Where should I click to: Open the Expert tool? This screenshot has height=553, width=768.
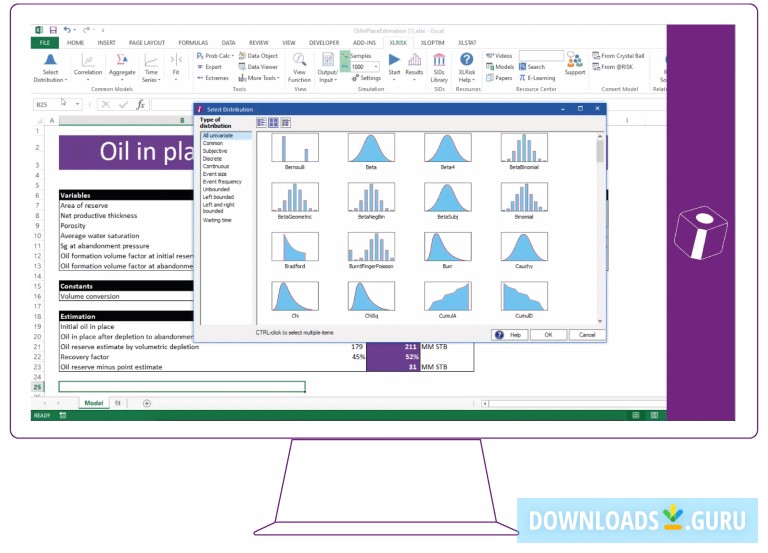[209, 67]
